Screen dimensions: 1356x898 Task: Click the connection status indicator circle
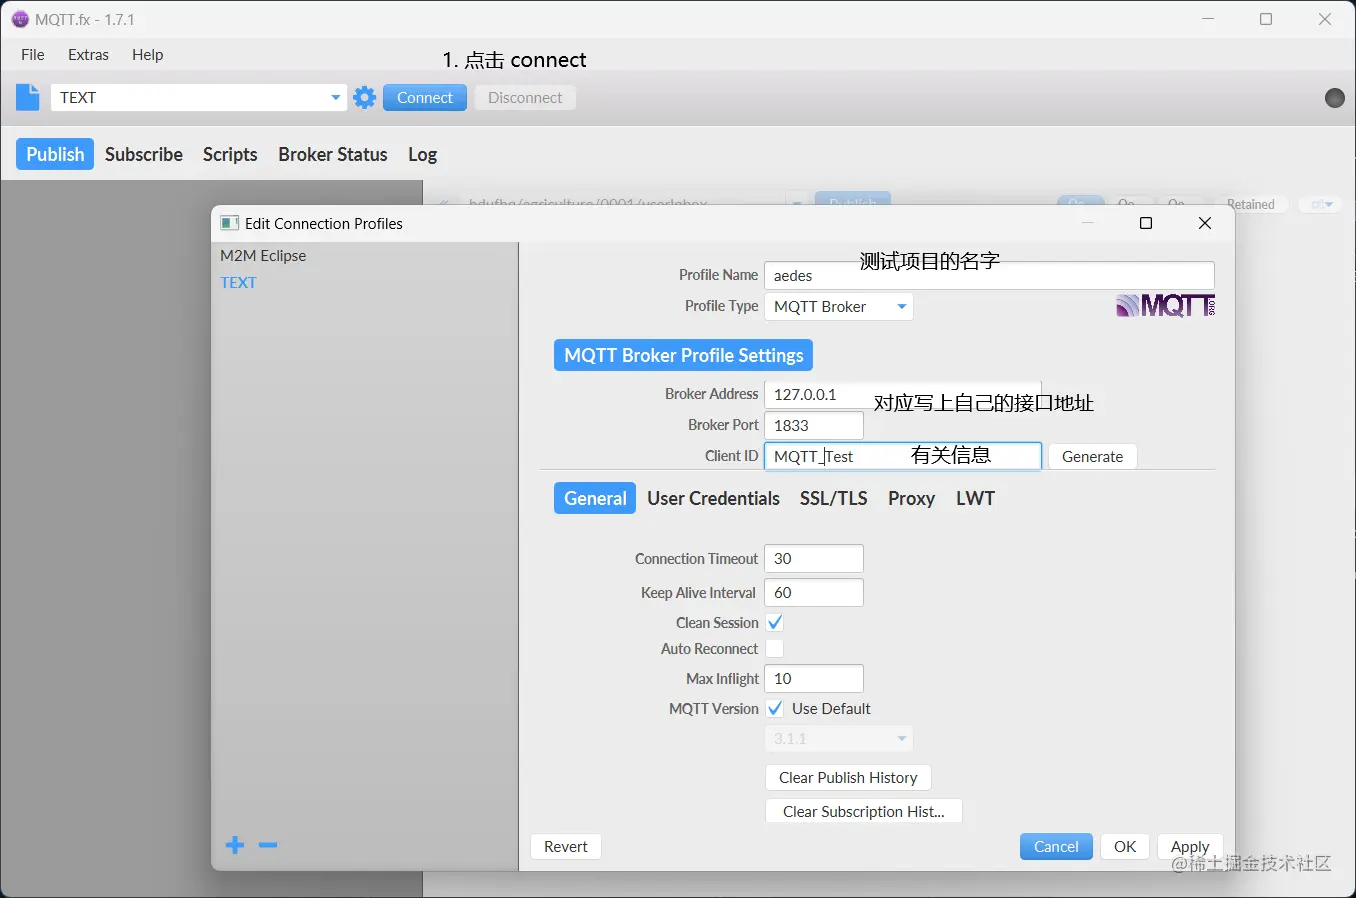click(x=1335, y=97)
